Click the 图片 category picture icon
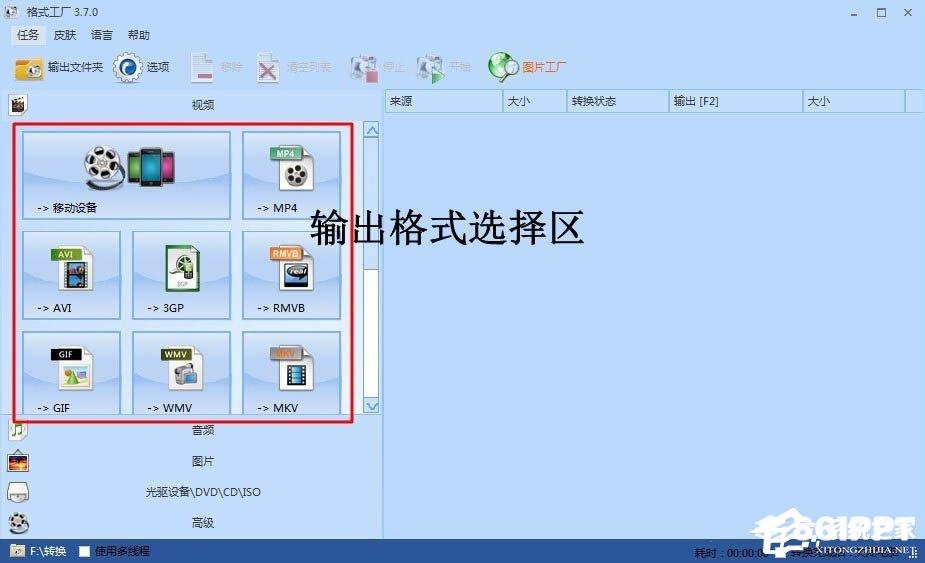Viewport: 925px width, 563px height. 18,461
